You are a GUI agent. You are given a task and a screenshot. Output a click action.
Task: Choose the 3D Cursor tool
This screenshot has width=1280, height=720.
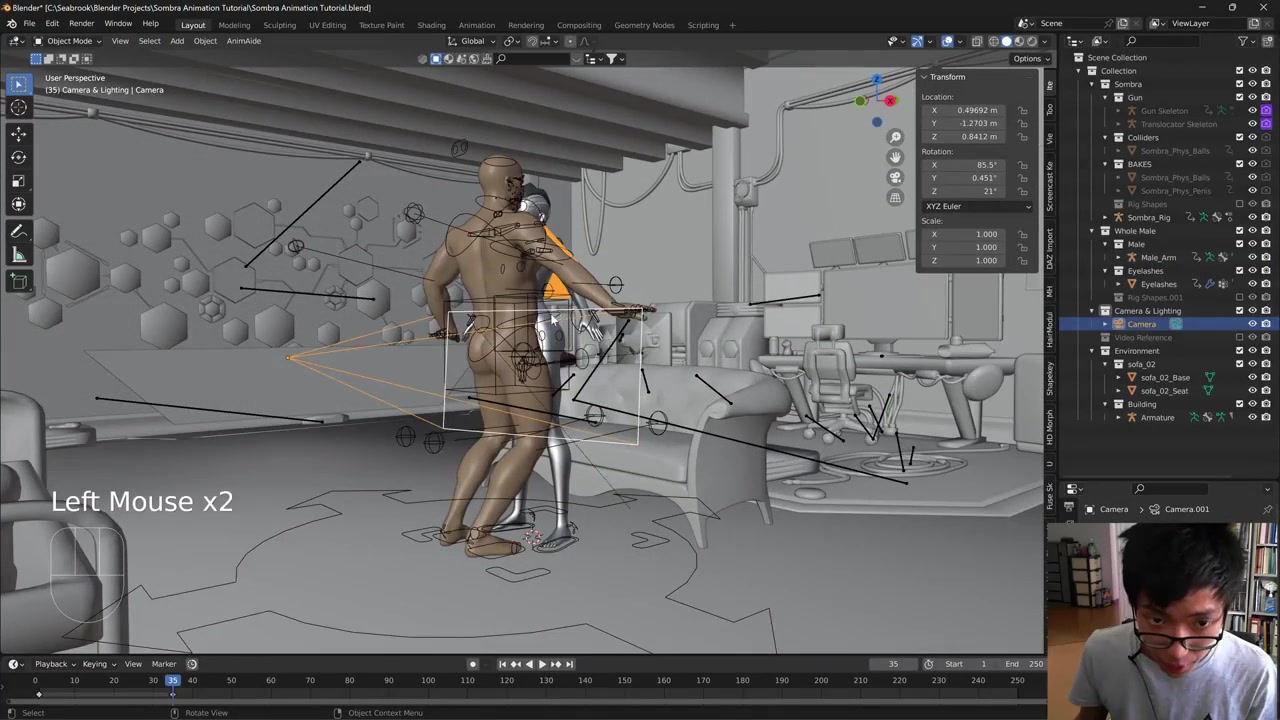click(x=18, y=107)
